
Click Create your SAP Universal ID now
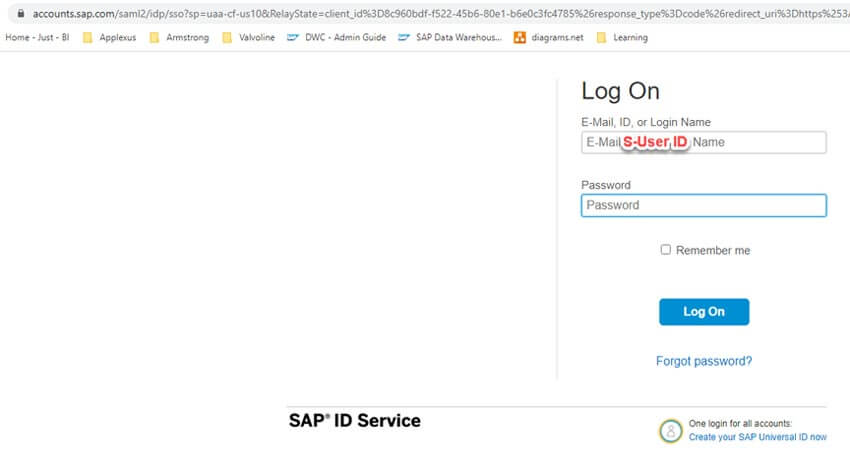tap(758, 437)
